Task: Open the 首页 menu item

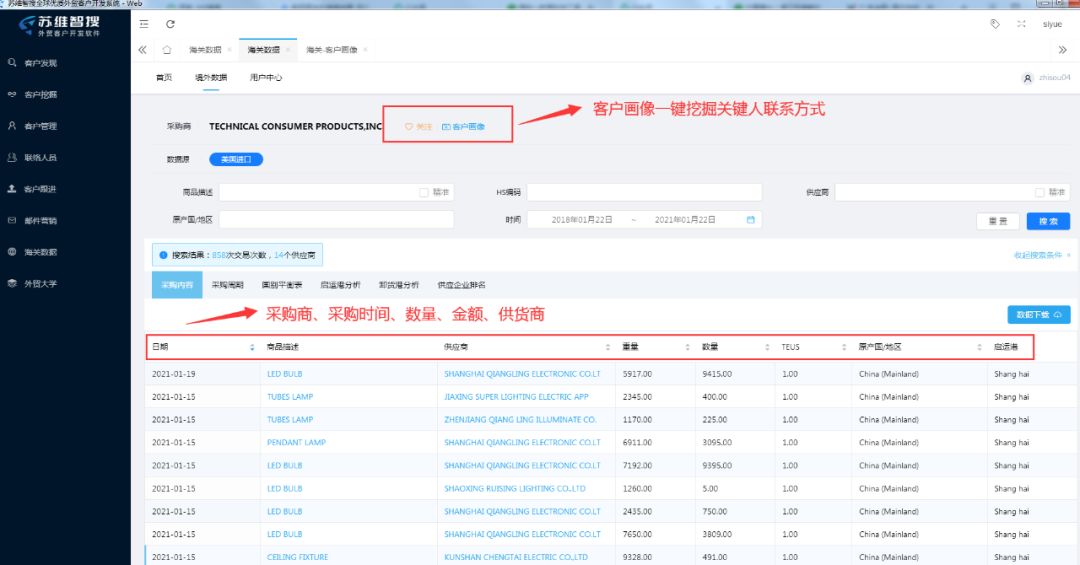Action: pos(164,77)
